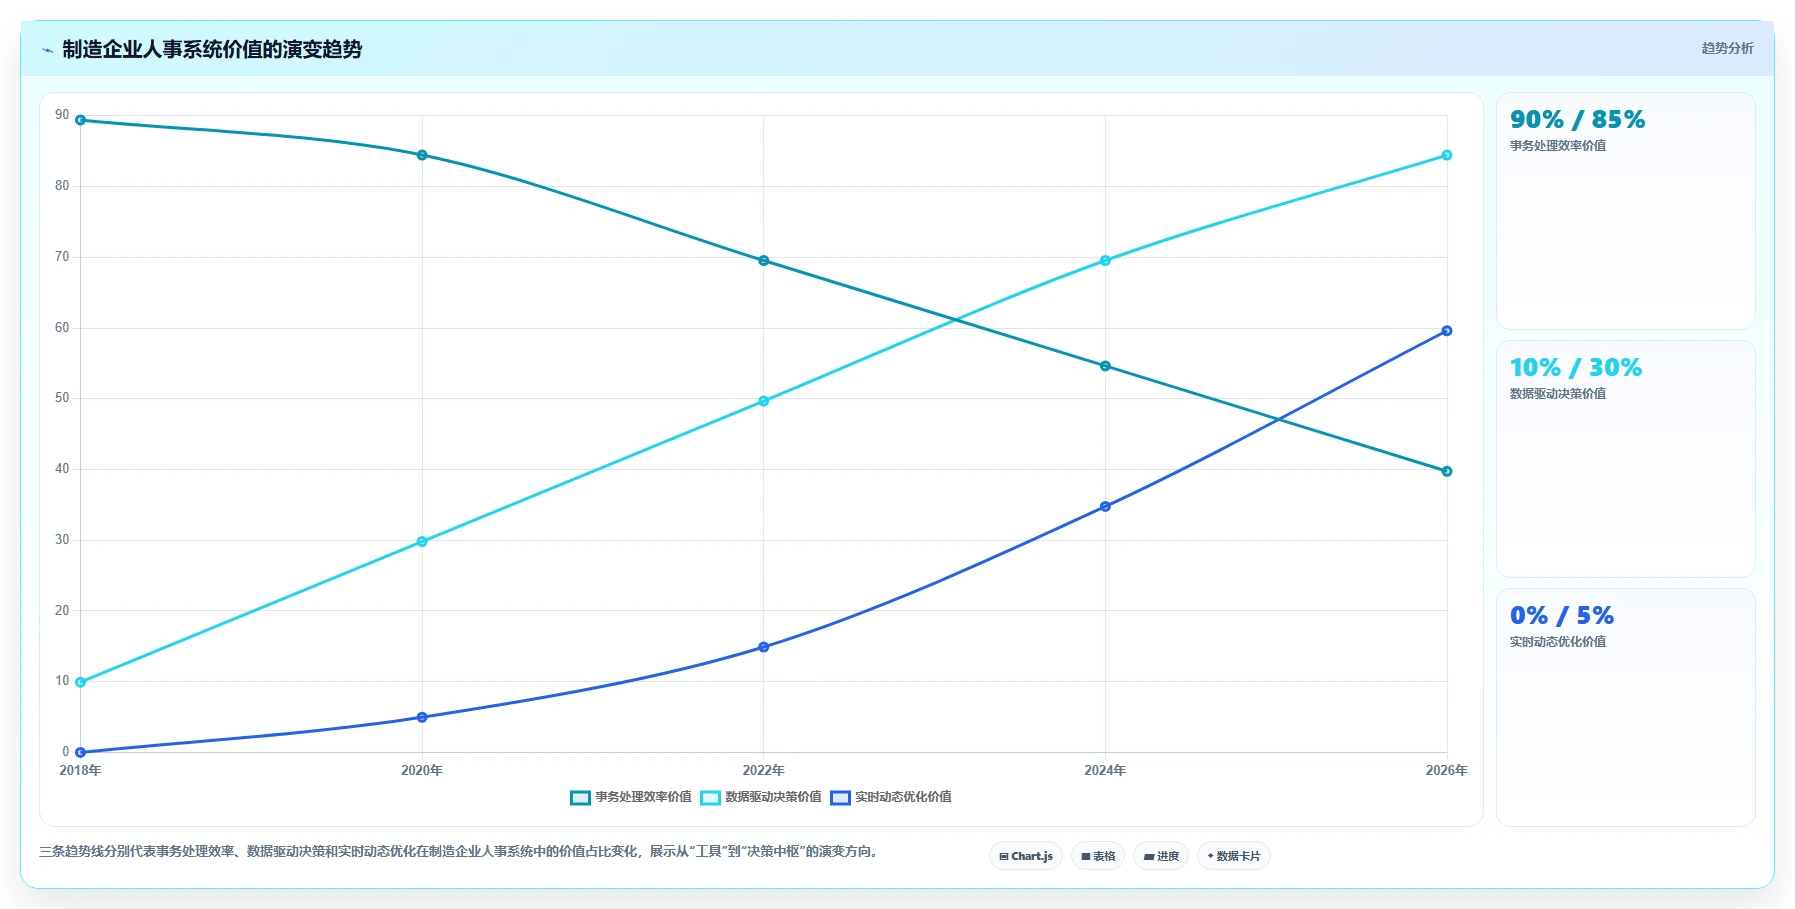Click the 90% / 85% card value

[1577, 120]
